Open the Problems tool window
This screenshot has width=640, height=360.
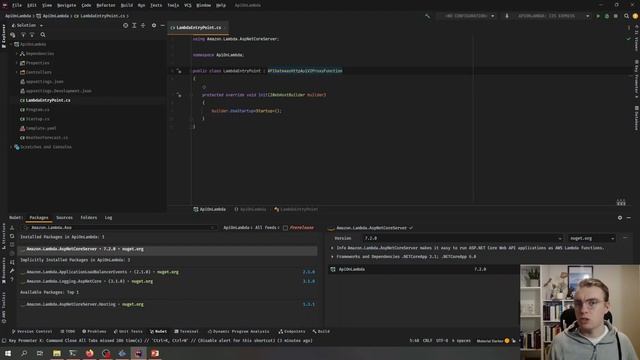click(x=94, y=331)
